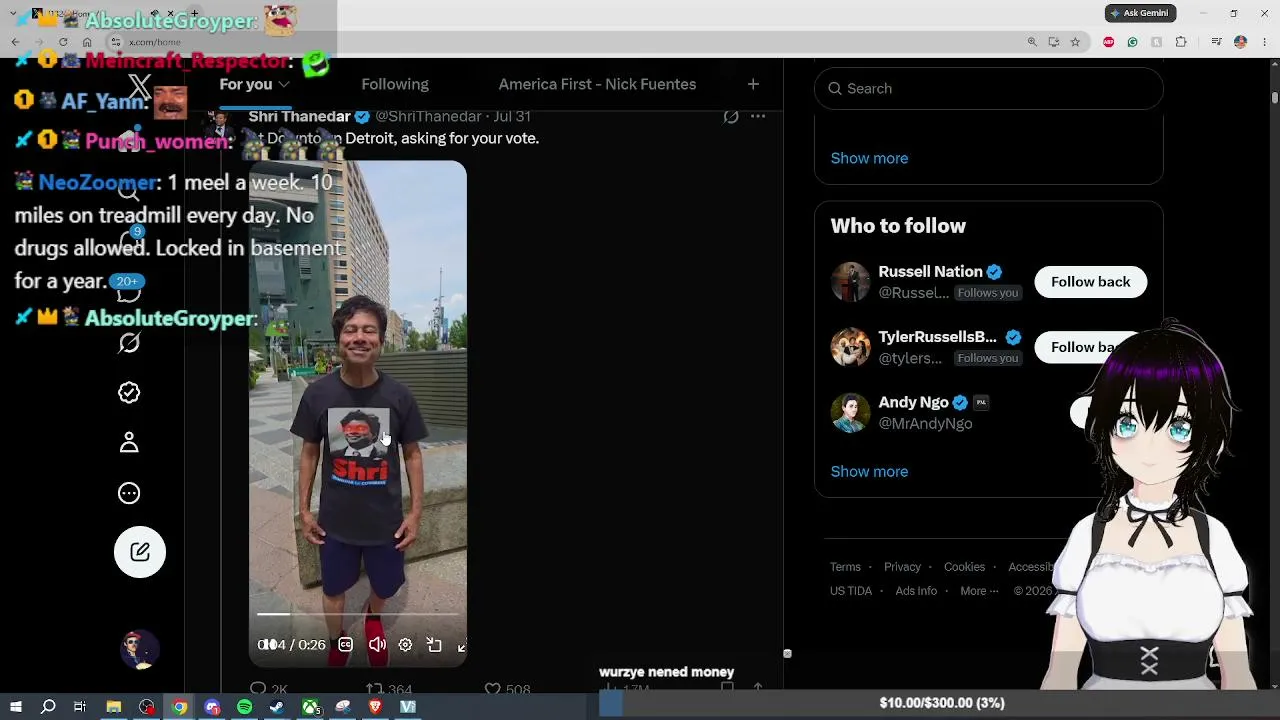Open the Ads Info footer link
Viewport: 1280px width, 720px height.
click(916, 591)
